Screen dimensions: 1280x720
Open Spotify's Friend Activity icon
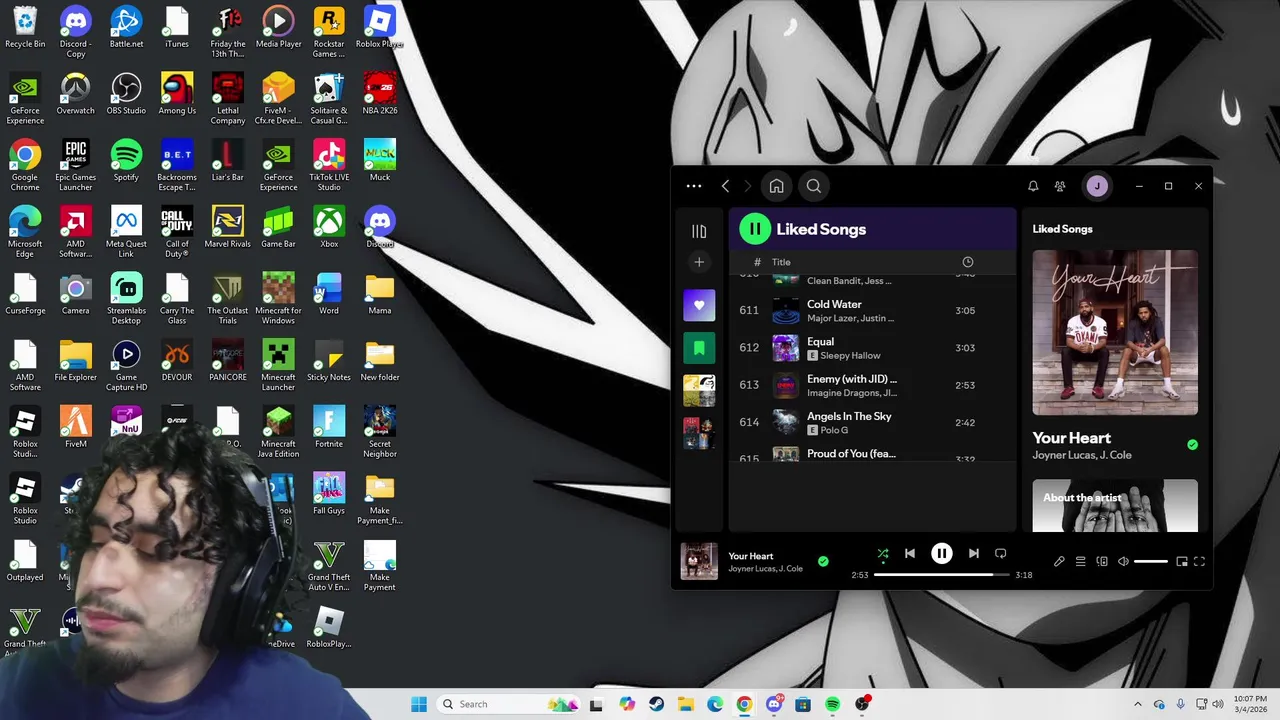click(1060, 186)
